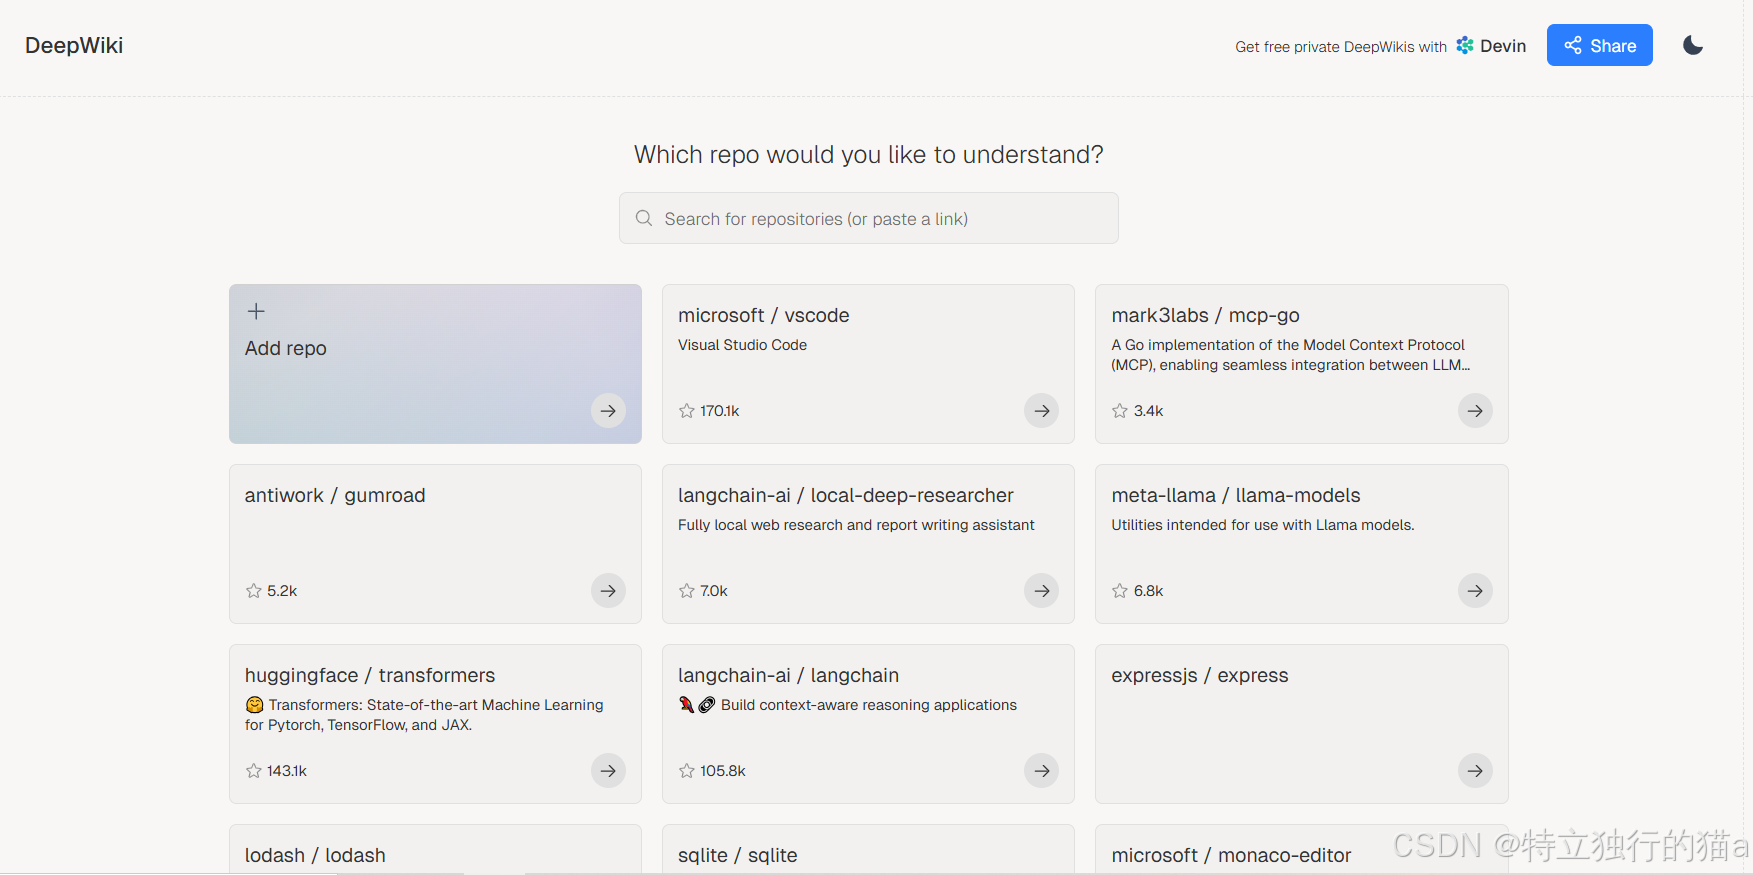Click the star icon beside 105.8k
The width and height of the screenshot is (1753, 875).
tap(687, 771)
